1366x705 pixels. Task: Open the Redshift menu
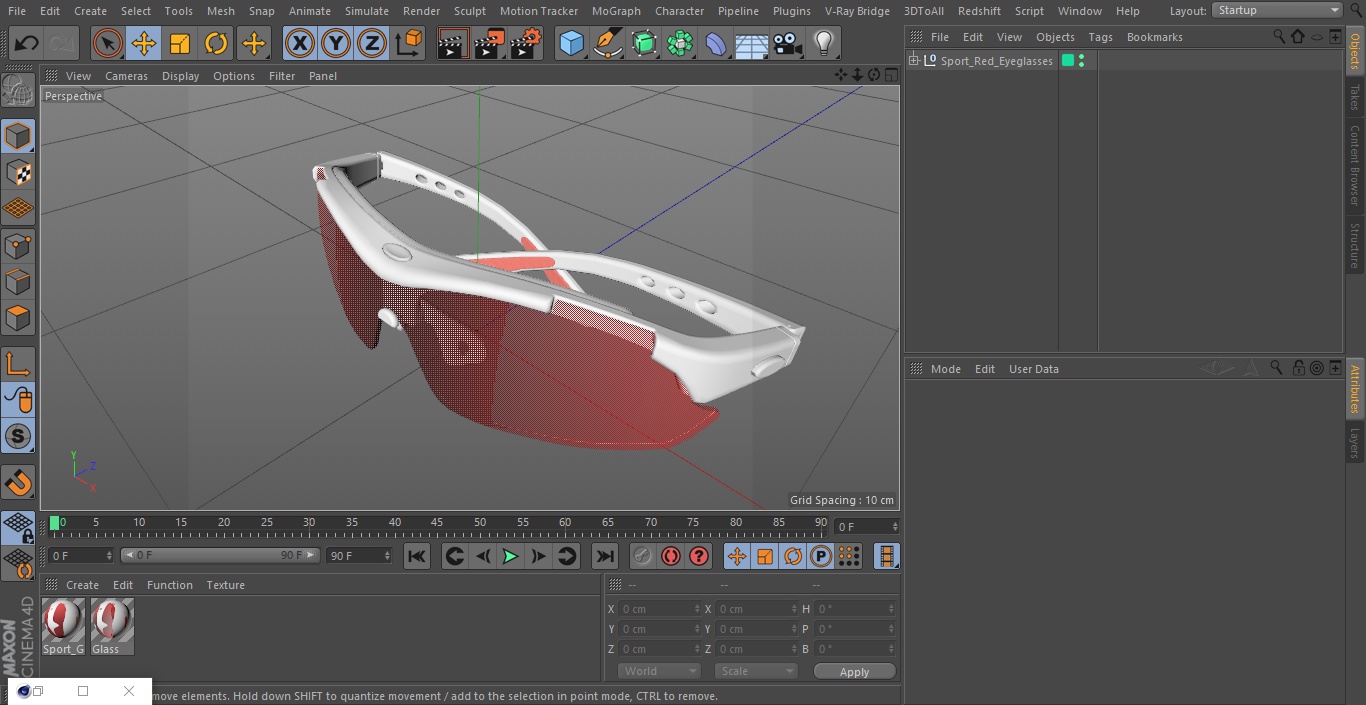(979, 11)
